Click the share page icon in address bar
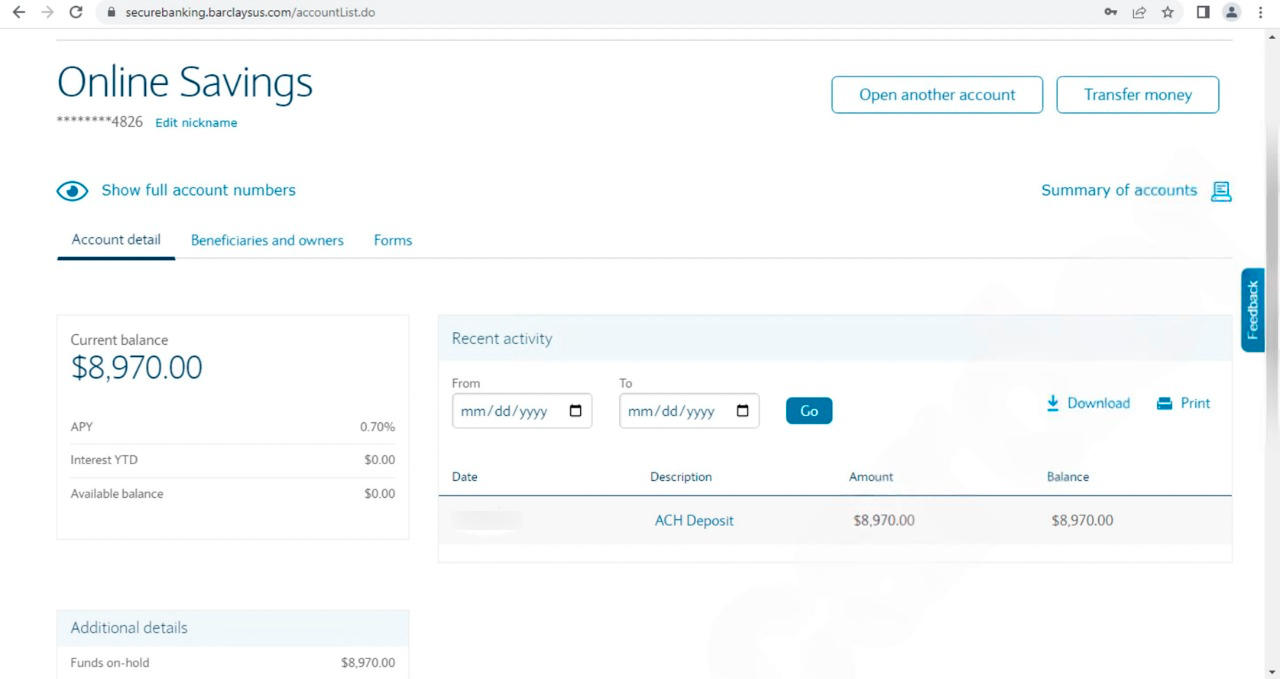The image size is (1280, 679). (x=1139, y=12)
